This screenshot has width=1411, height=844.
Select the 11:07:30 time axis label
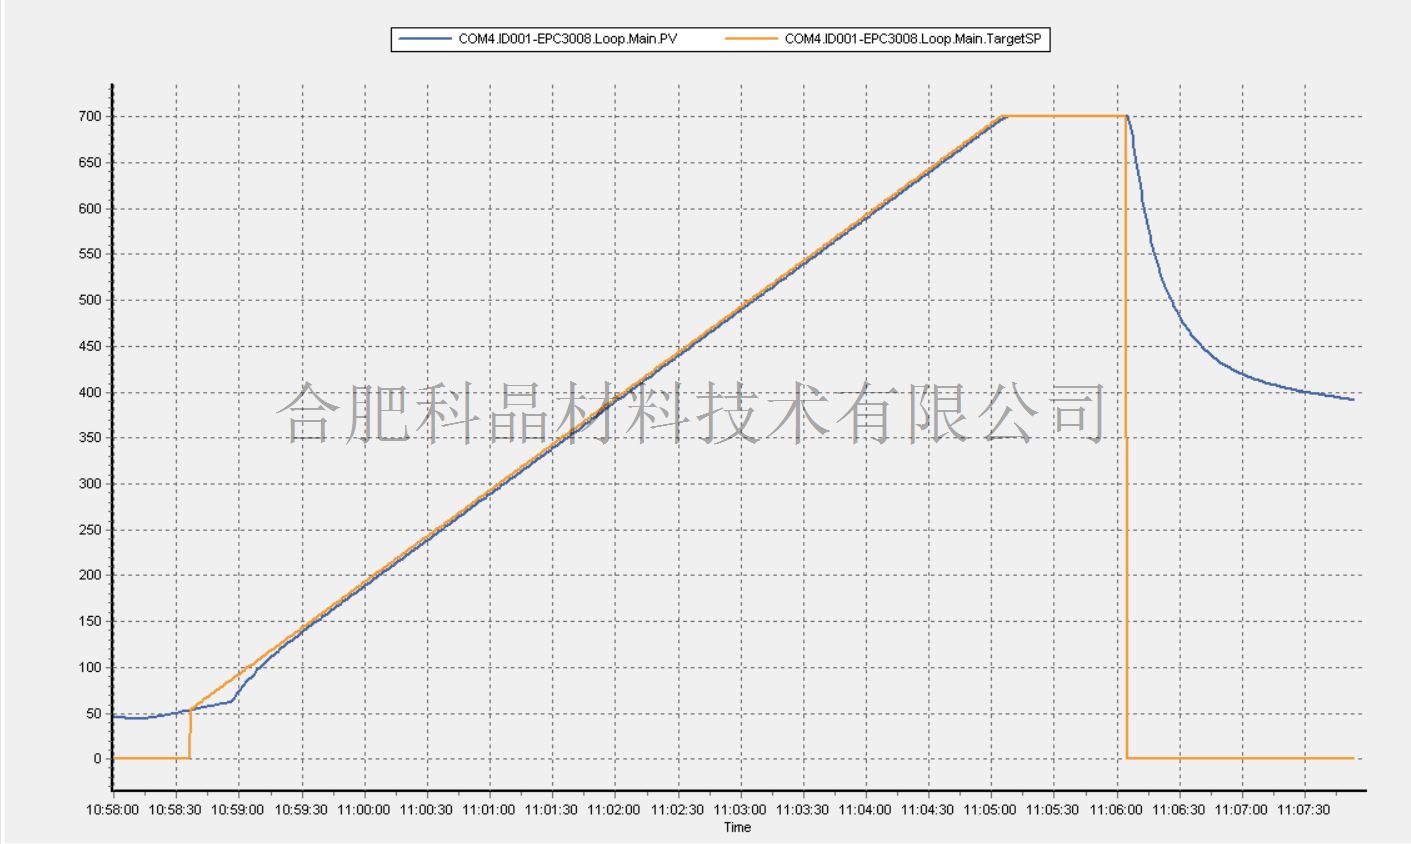tap(1306, 810)
